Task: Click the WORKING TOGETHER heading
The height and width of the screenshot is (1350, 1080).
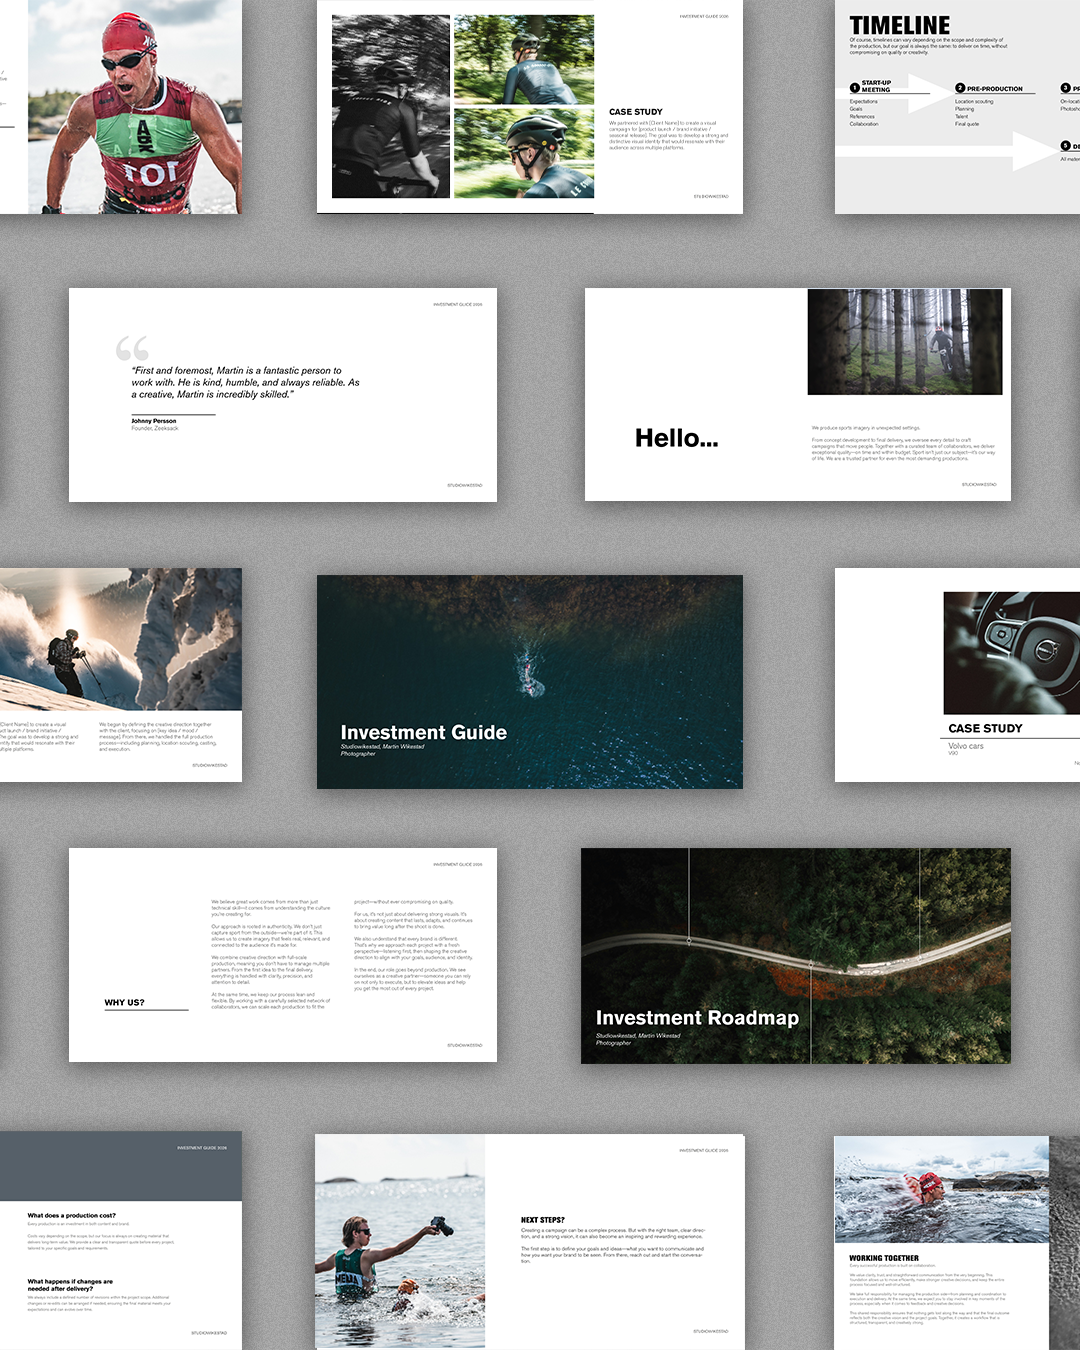Action: [x=884, y=1258]
